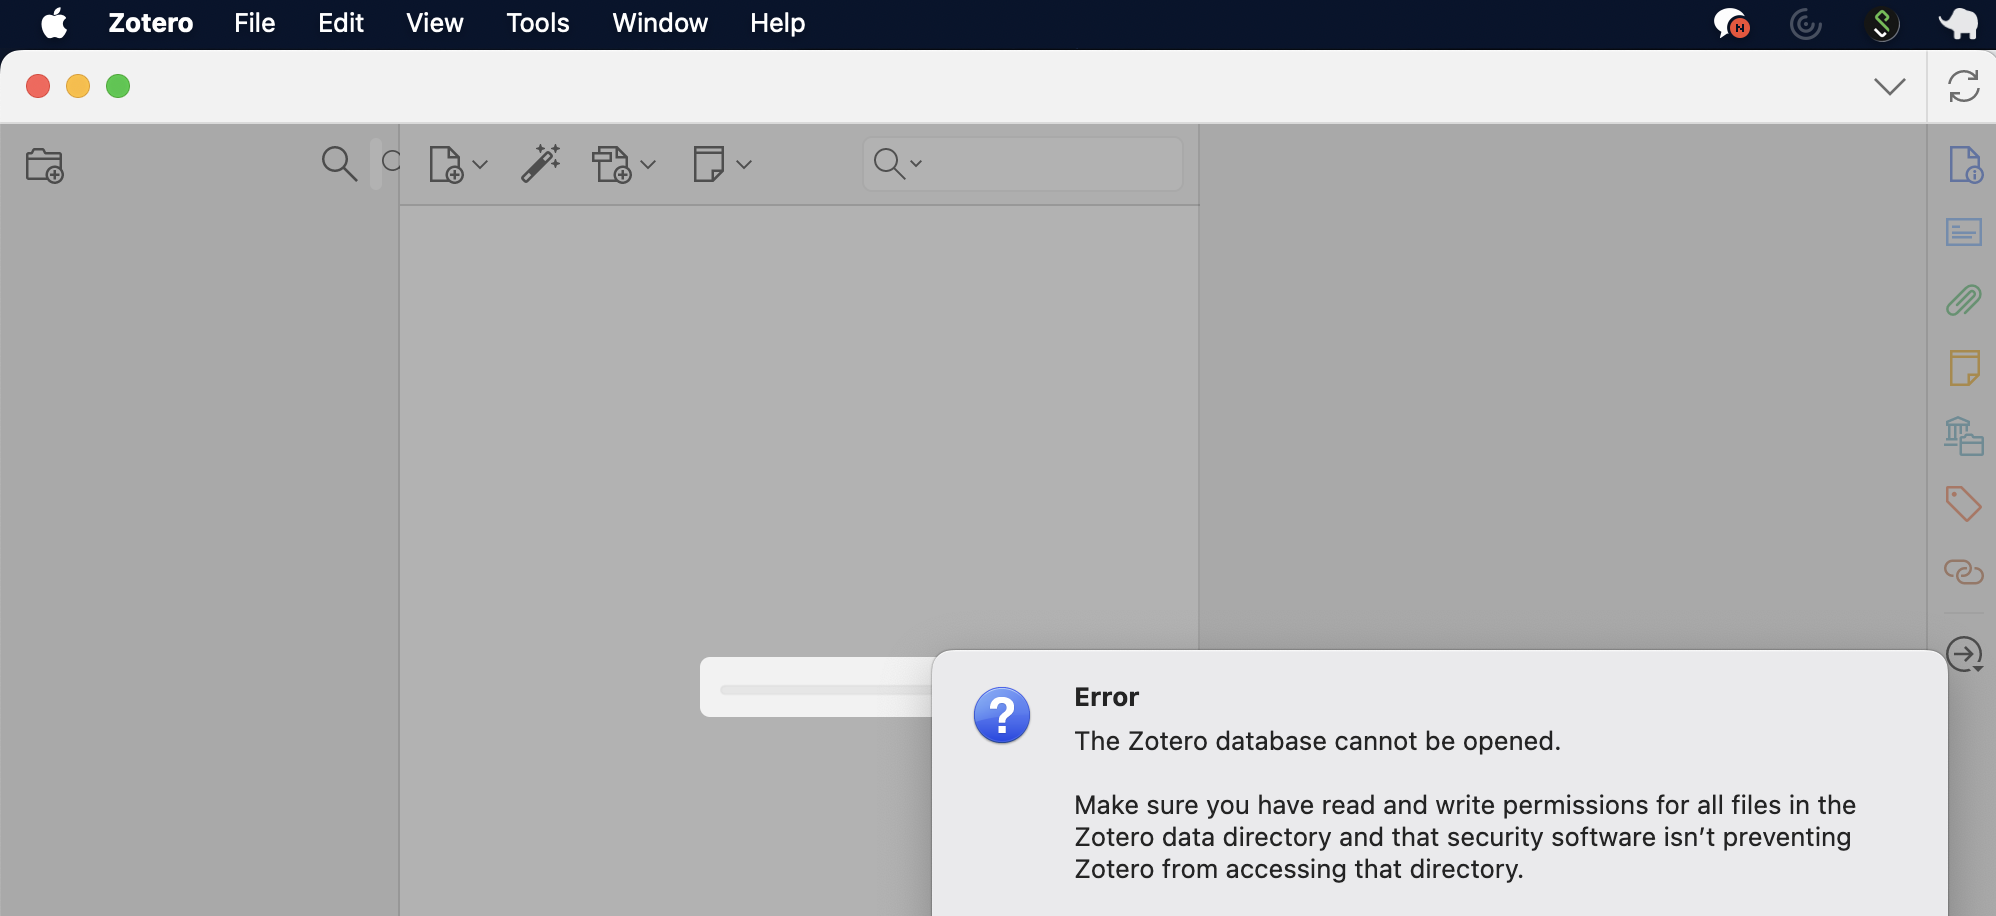Click the question mark error dialog icon
This screenshot has width=1996, height=916.
pyautogui.click(x=1002, y=715)
